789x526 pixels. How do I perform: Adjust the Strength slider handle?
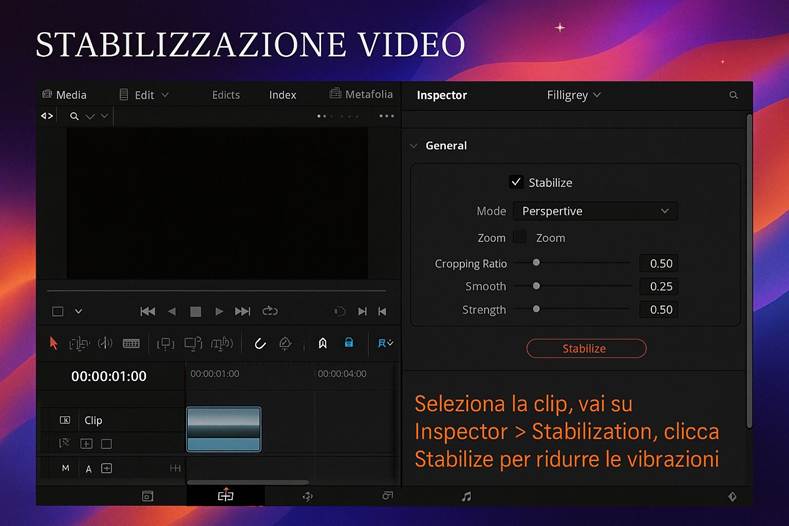tap(536, 309)
